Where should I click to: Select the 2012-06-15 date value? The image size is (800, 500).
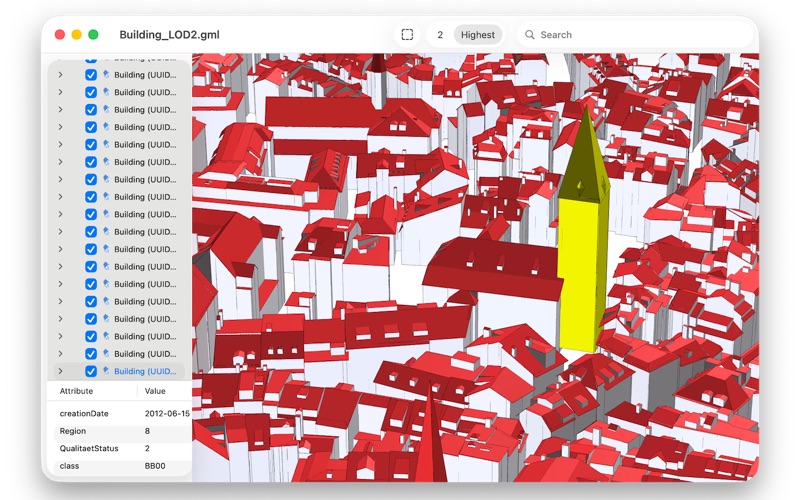point(167,413)
